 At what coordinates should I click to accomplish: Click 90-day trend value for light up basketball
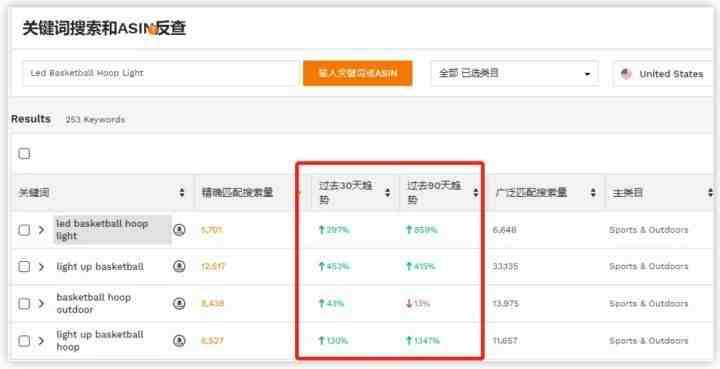420,267
